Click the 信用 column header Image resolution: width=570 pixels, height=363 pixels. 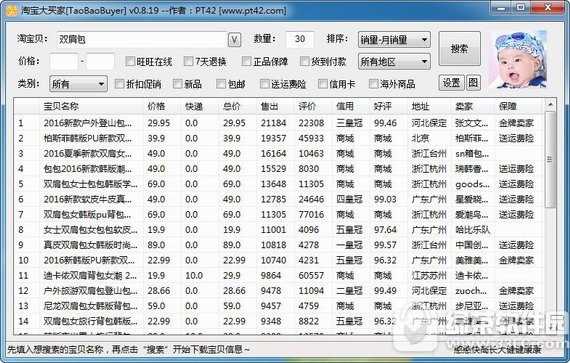[x=351, y=106]
